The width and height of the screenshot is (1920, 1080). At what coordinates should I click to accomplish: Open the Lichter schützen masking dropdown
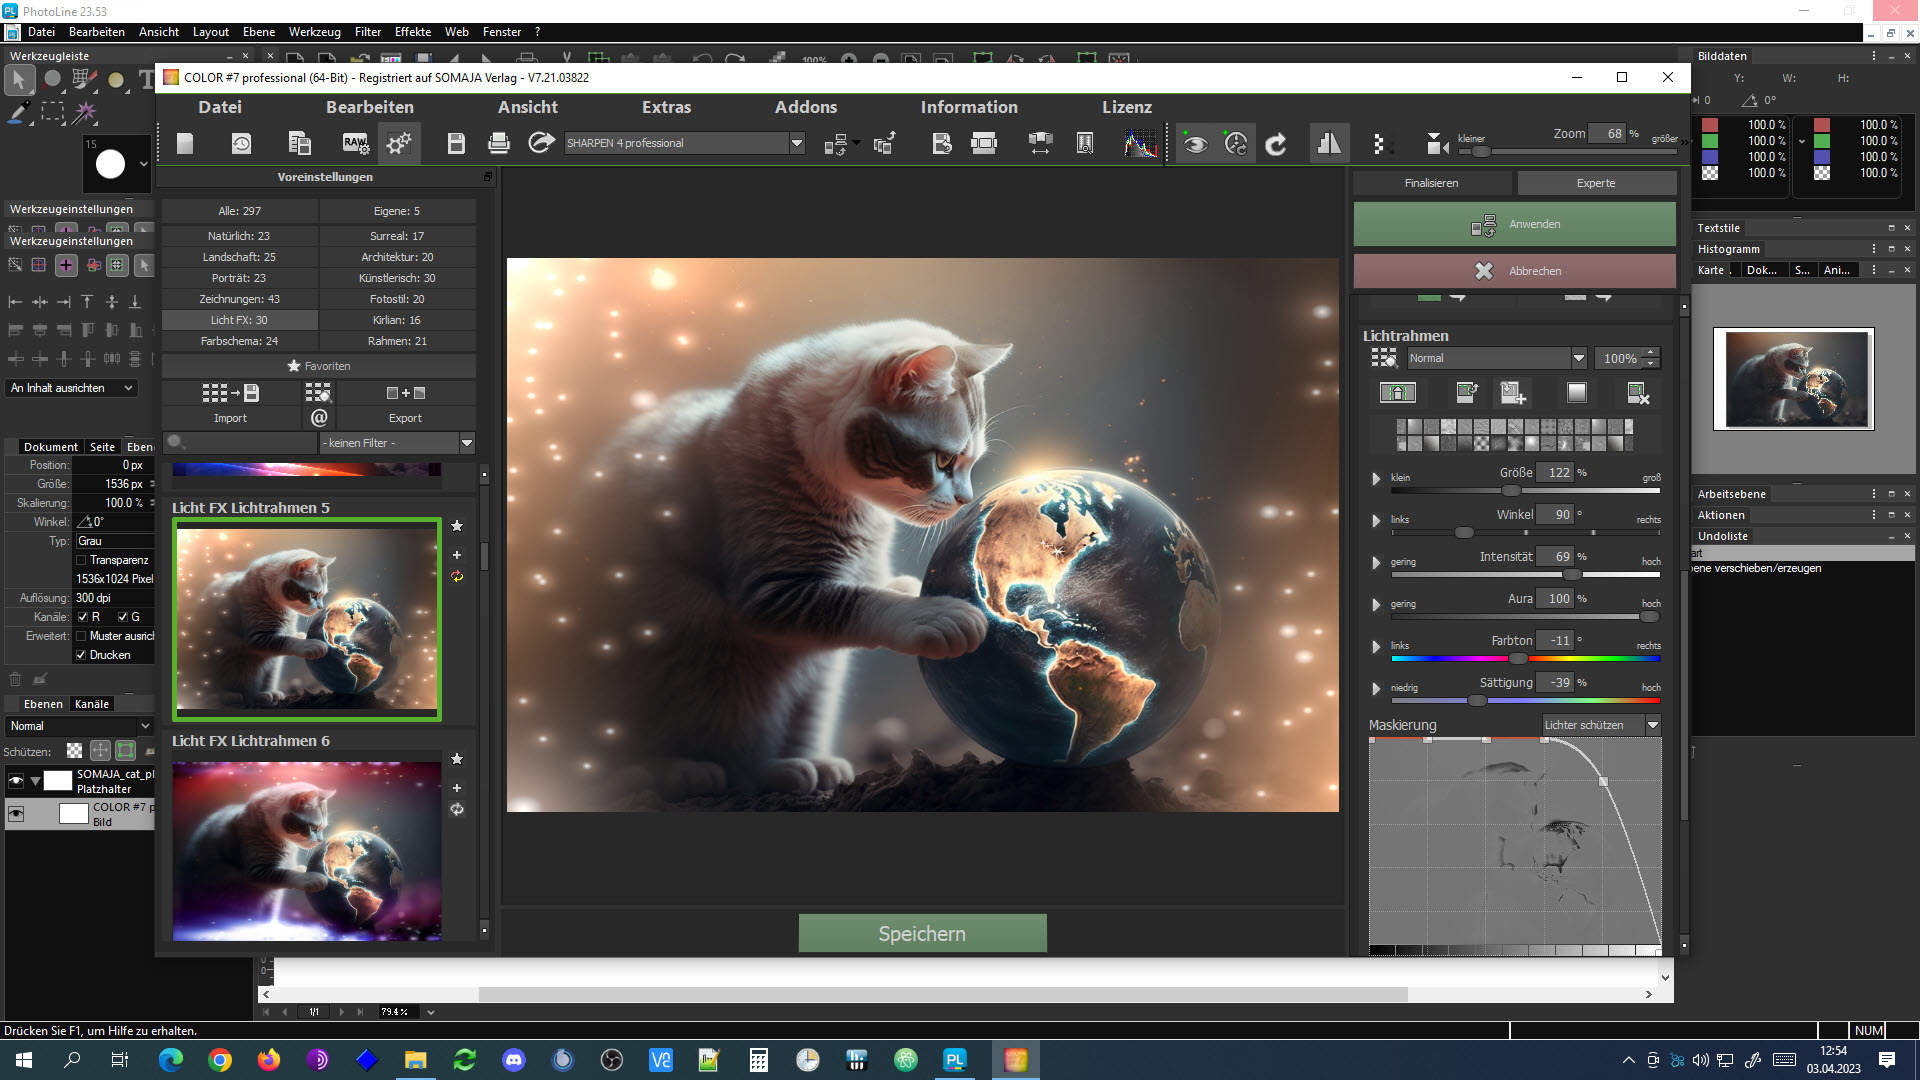(x=1652, y=725)
